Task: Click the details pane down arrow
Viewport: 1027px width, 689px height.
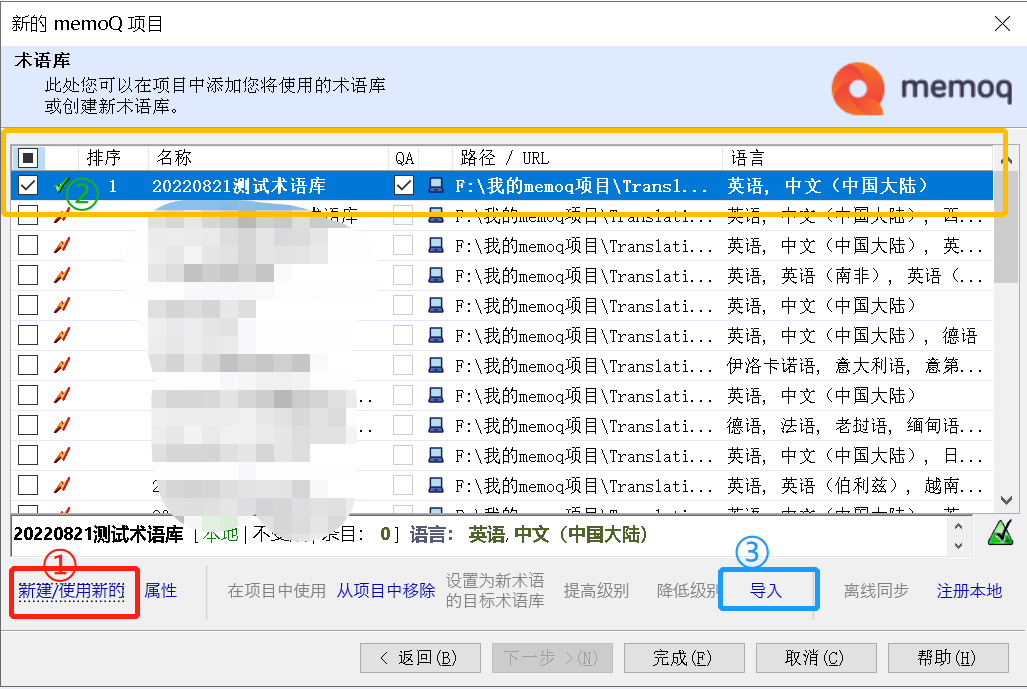Action: [959, 545]
